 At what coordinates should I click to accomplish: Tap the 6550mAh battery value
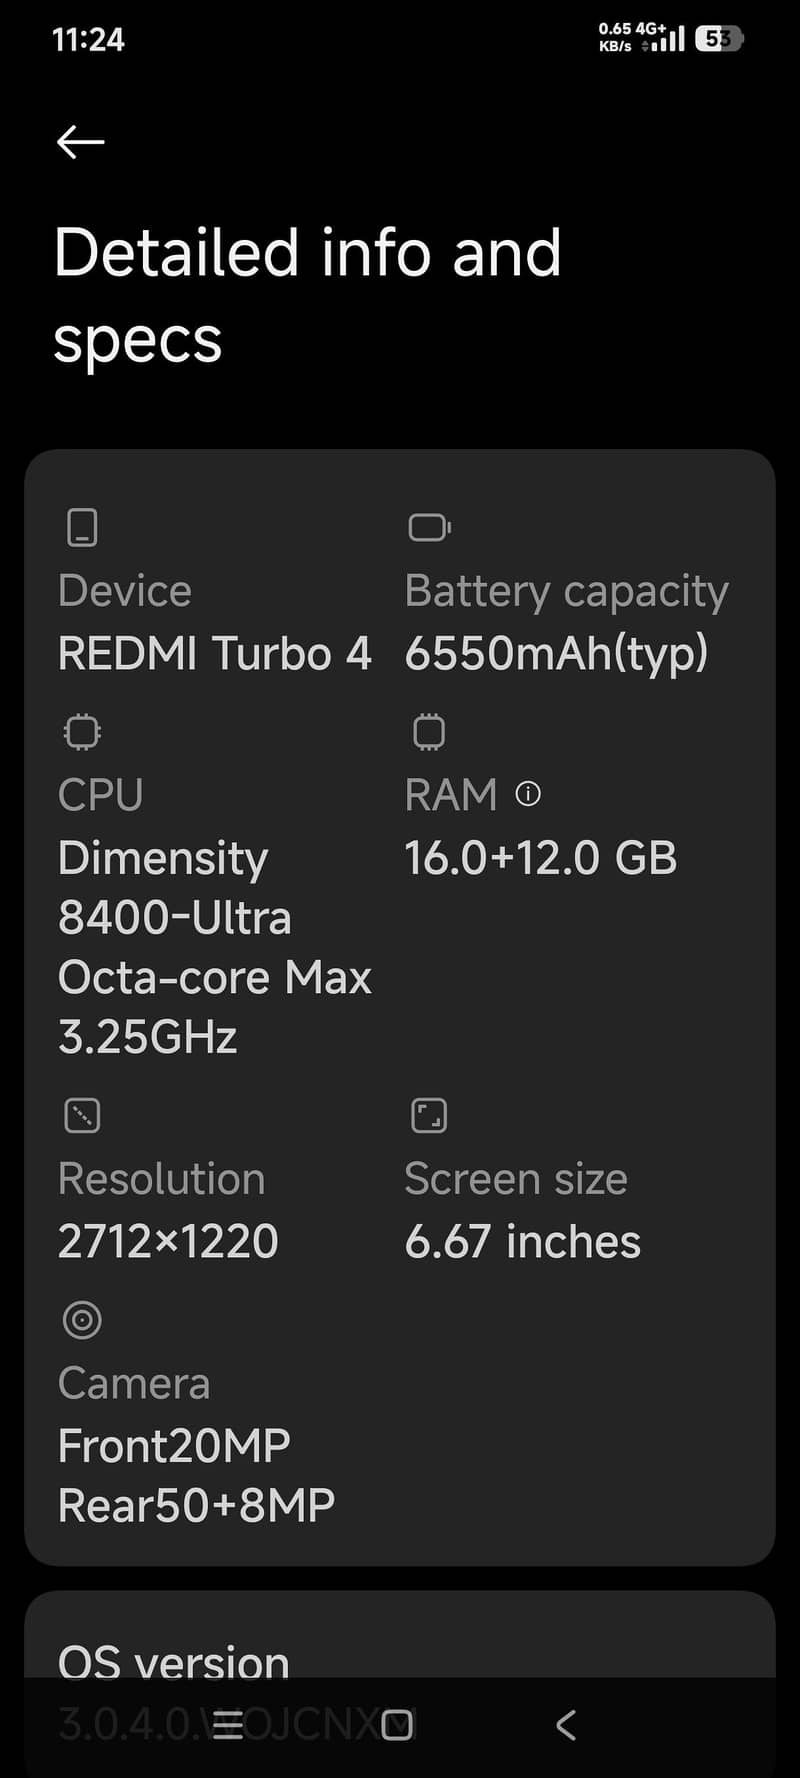click(555, 653)
